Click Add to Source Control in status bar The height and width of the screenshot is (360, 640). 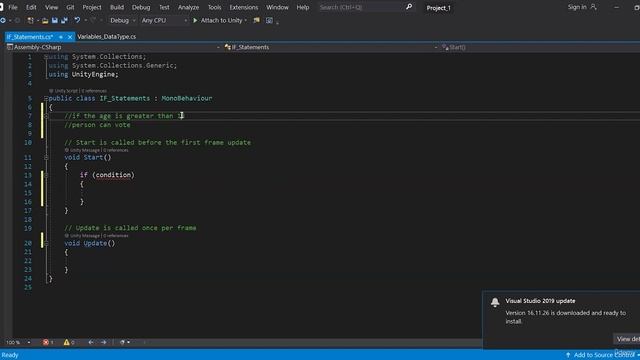604,355
